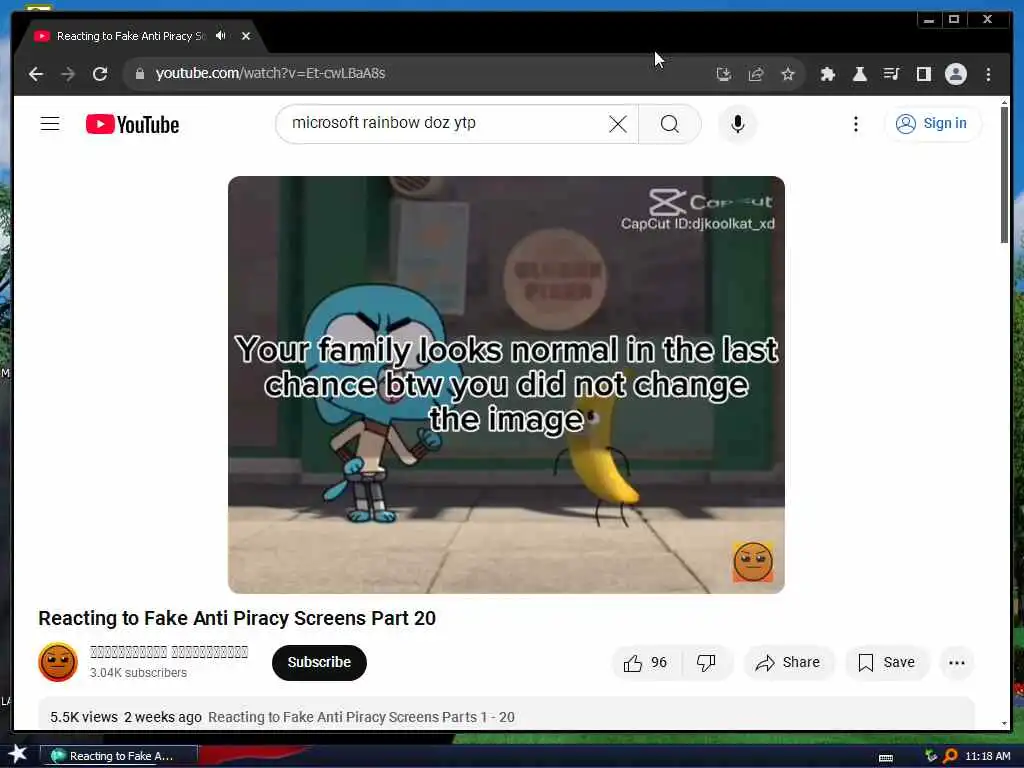1024x768 pixels.
Task: Click the Sign in button
Action: [x=932, y=123]
